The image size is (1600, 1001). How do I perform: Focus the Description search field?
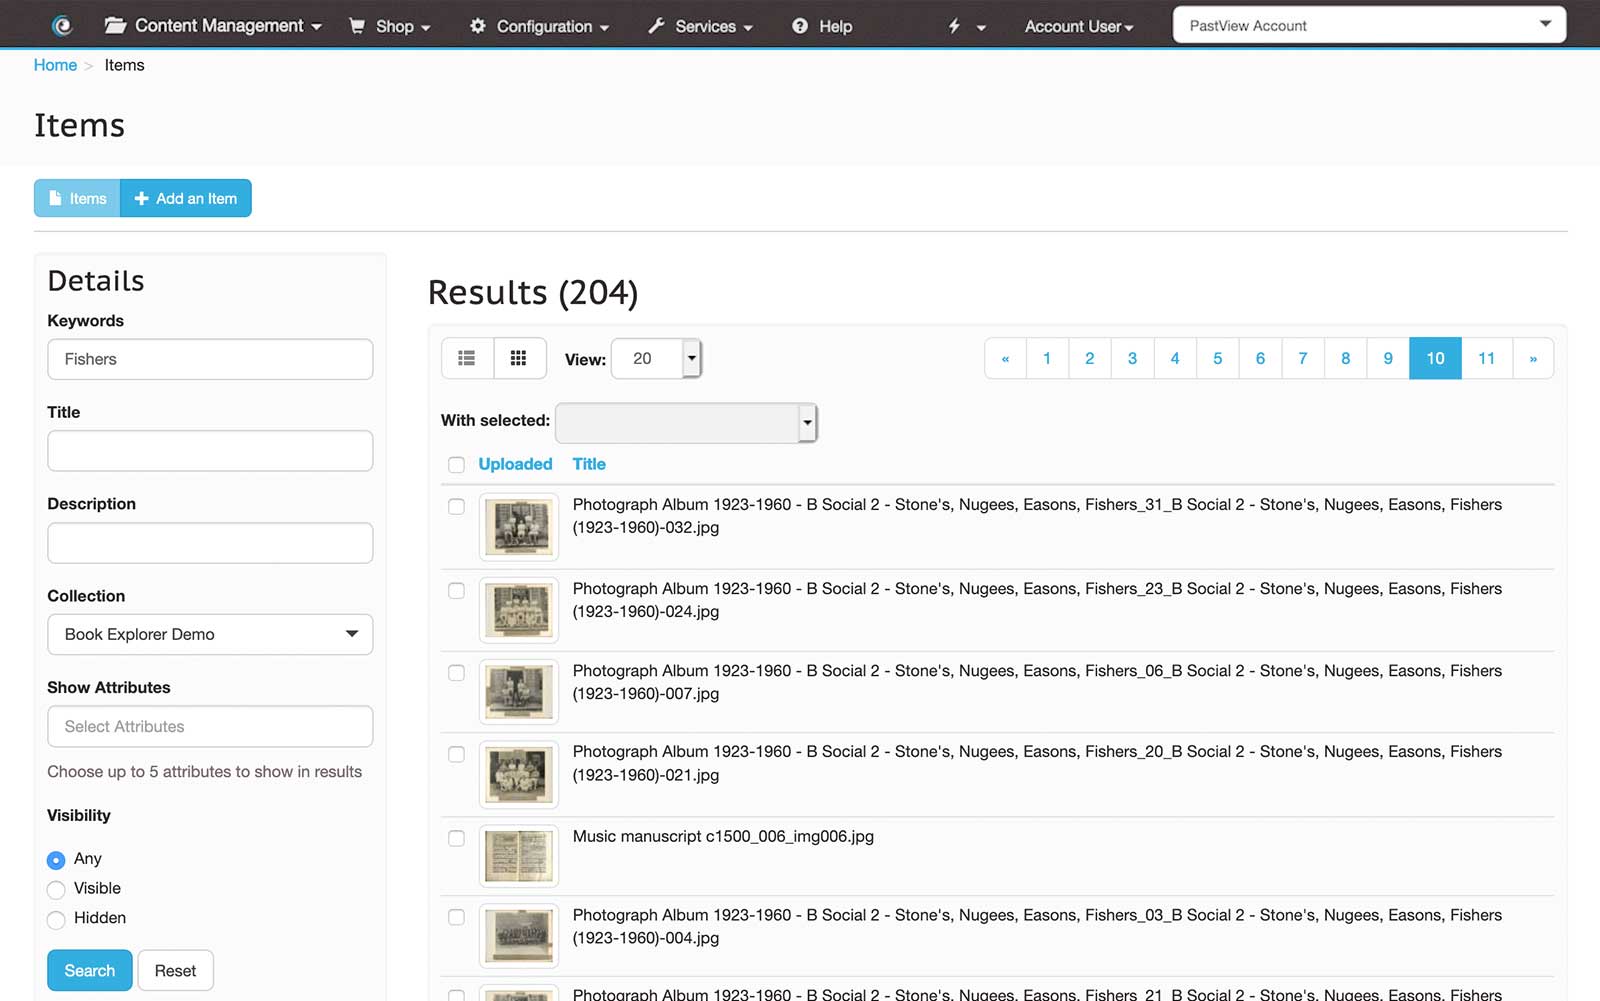tap(210, 543)
